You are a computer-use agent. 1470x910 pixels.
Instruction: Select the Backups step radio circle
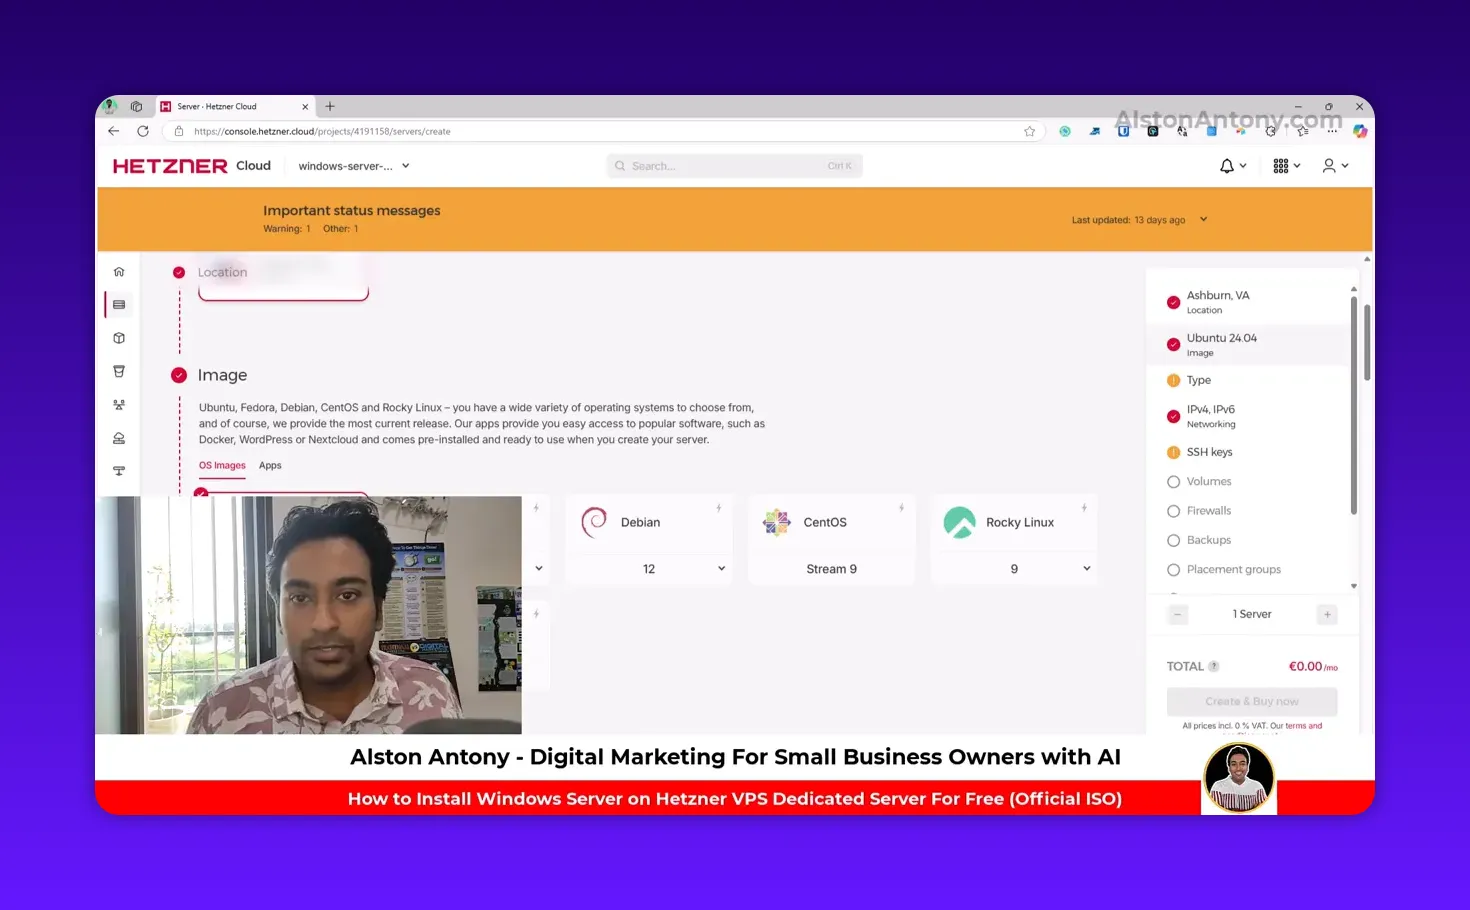[x=1174, y=540]
